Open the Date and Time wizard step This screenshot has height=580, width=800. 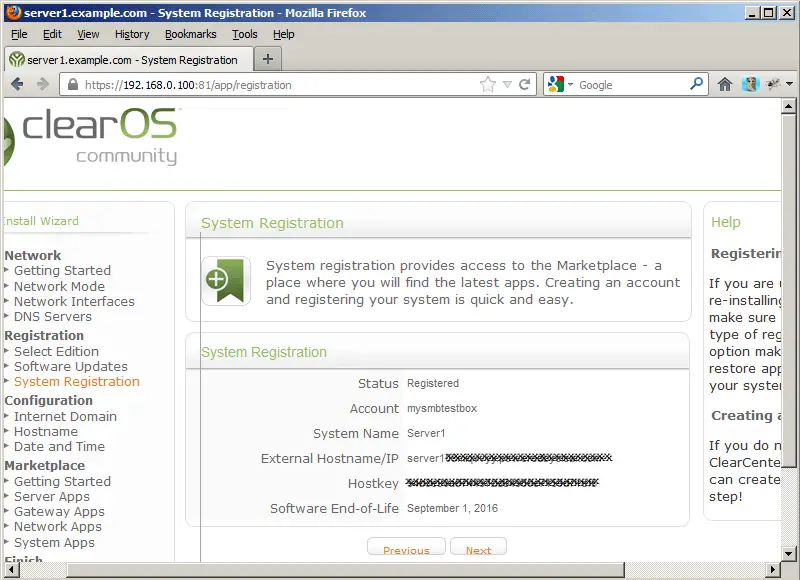[59, 446]
